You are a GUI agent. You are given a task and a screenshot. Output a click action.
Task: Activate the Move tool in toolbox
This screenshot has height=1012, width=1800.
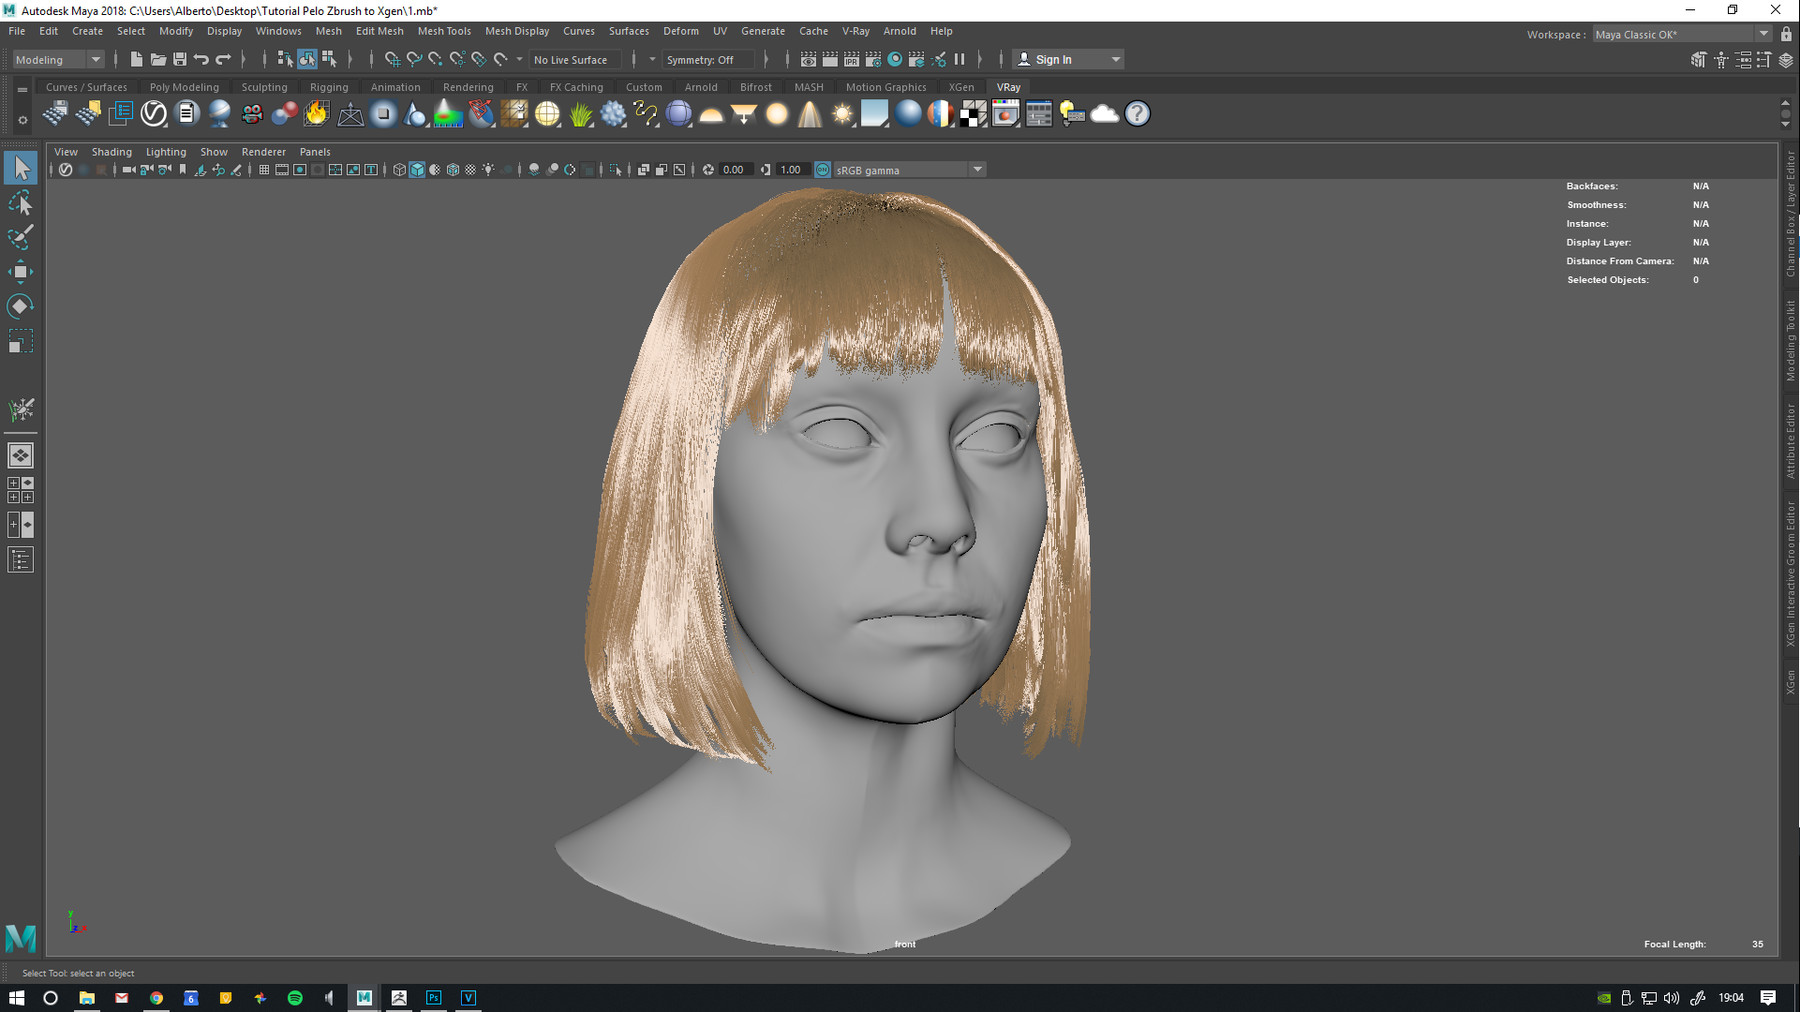[21, 271]
